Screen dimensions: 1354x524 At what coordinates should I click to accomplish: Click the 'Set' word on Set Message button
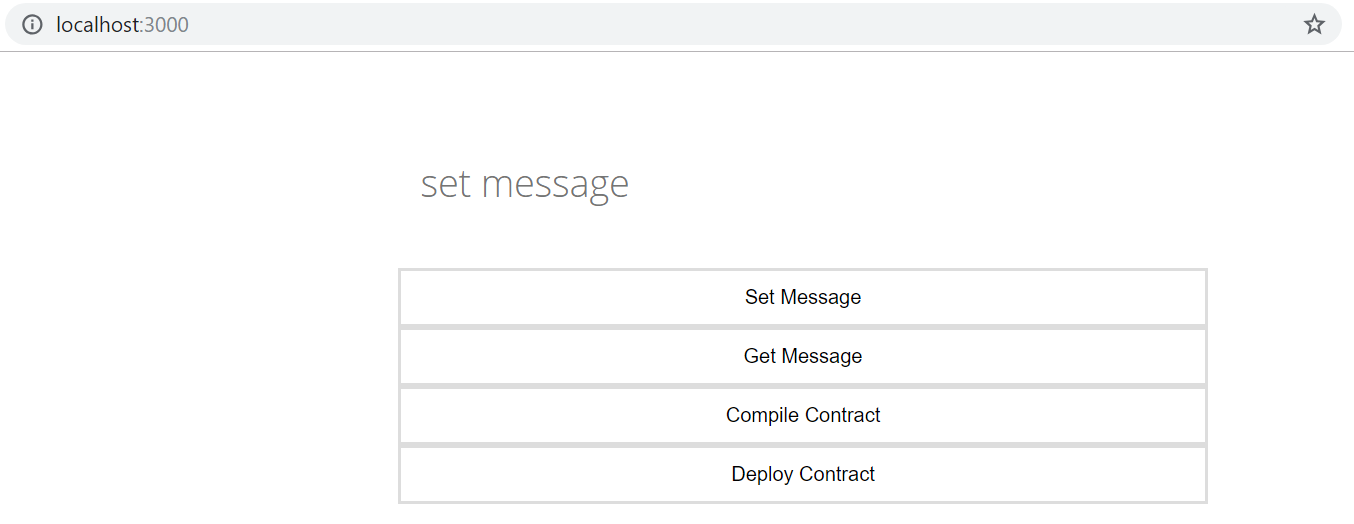coord(759,297)
